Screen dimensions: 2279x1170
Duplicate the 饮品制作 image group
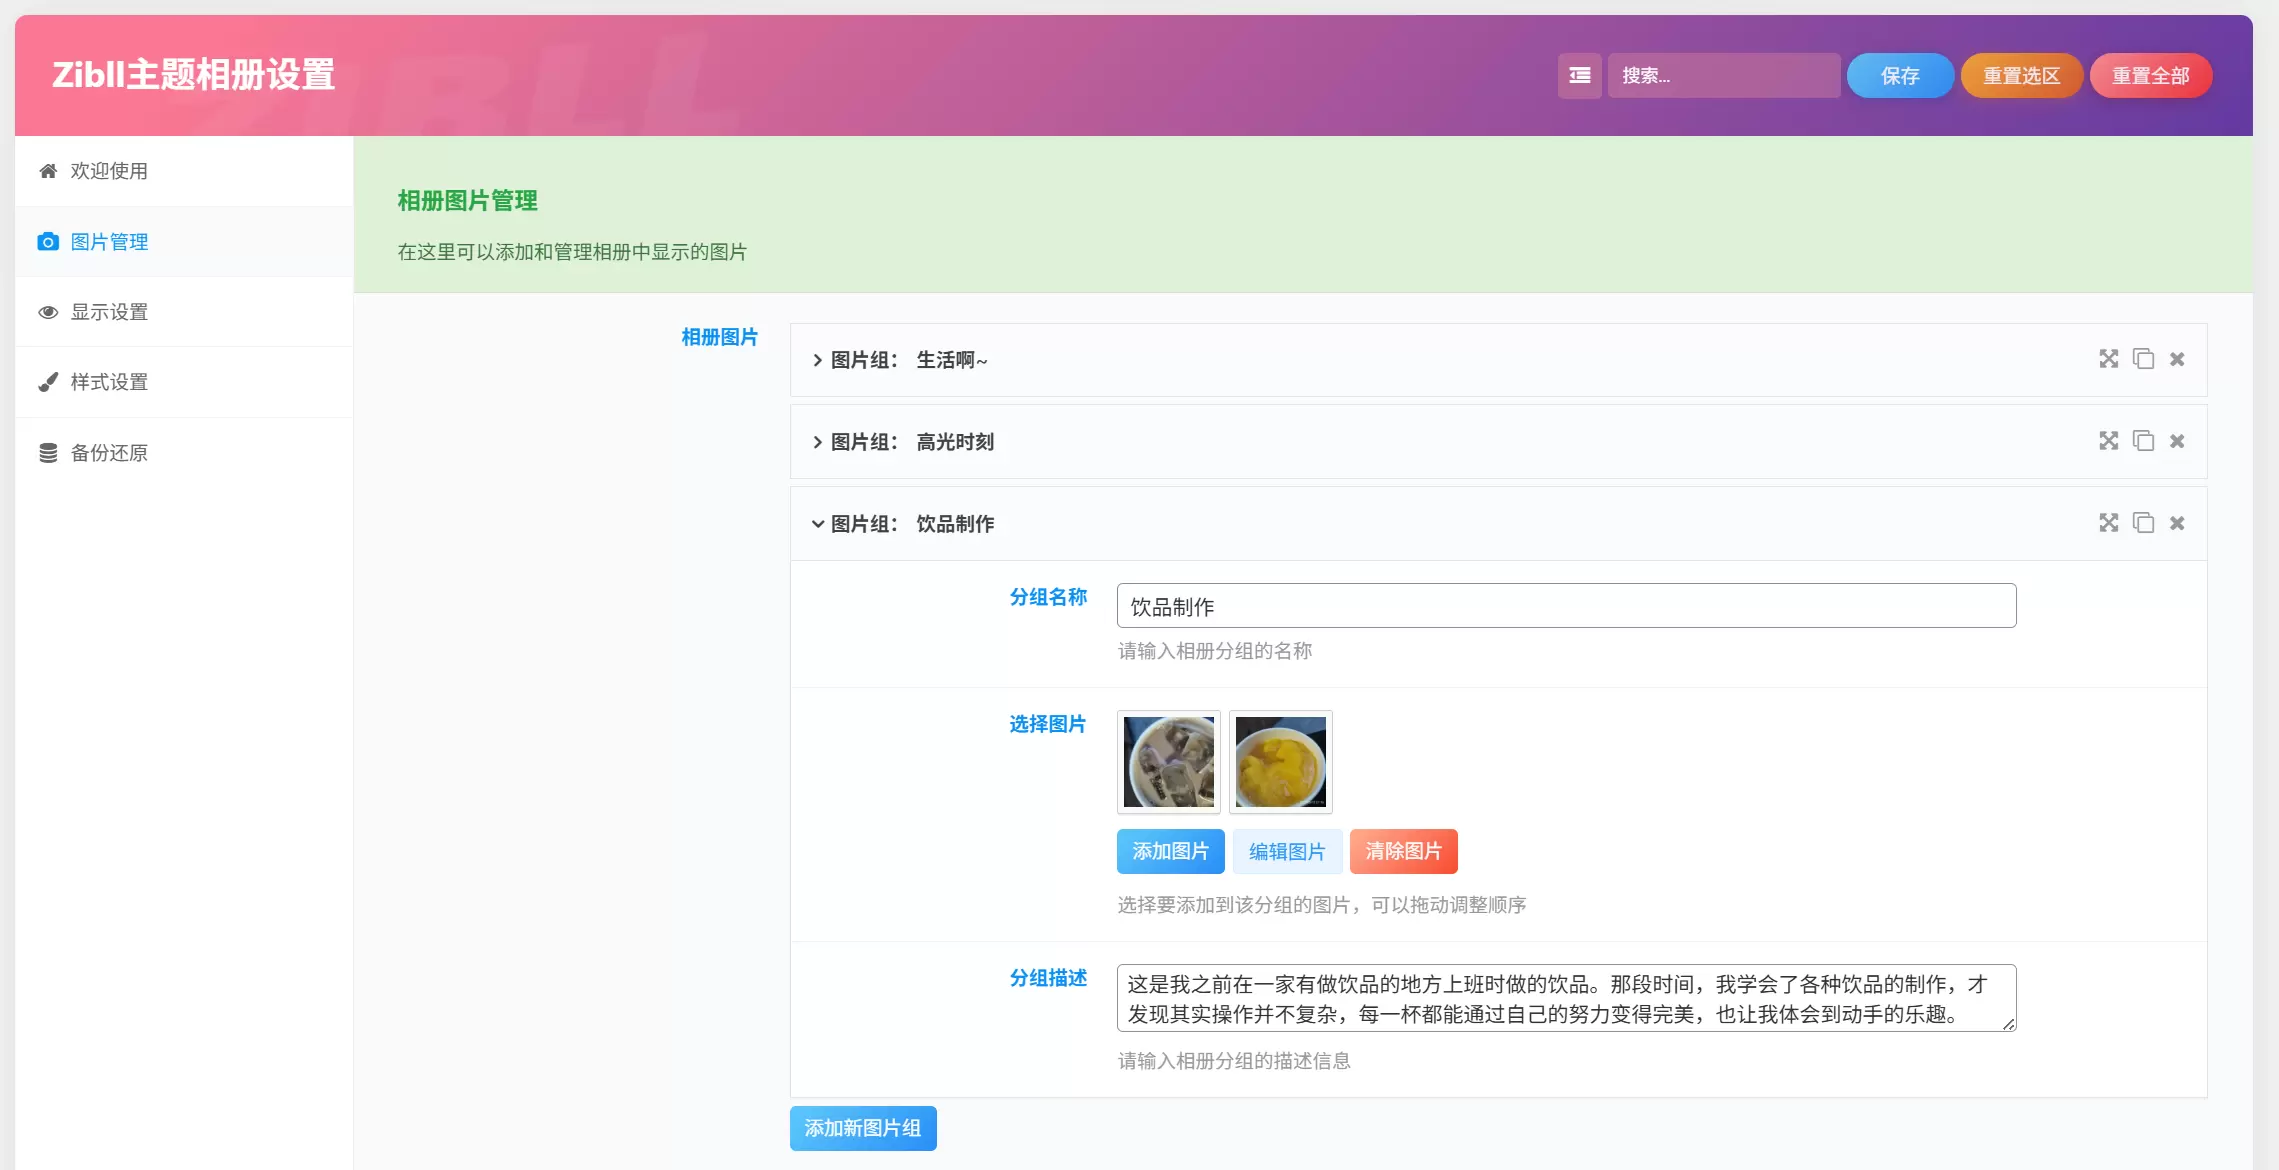pos(2143,523)
